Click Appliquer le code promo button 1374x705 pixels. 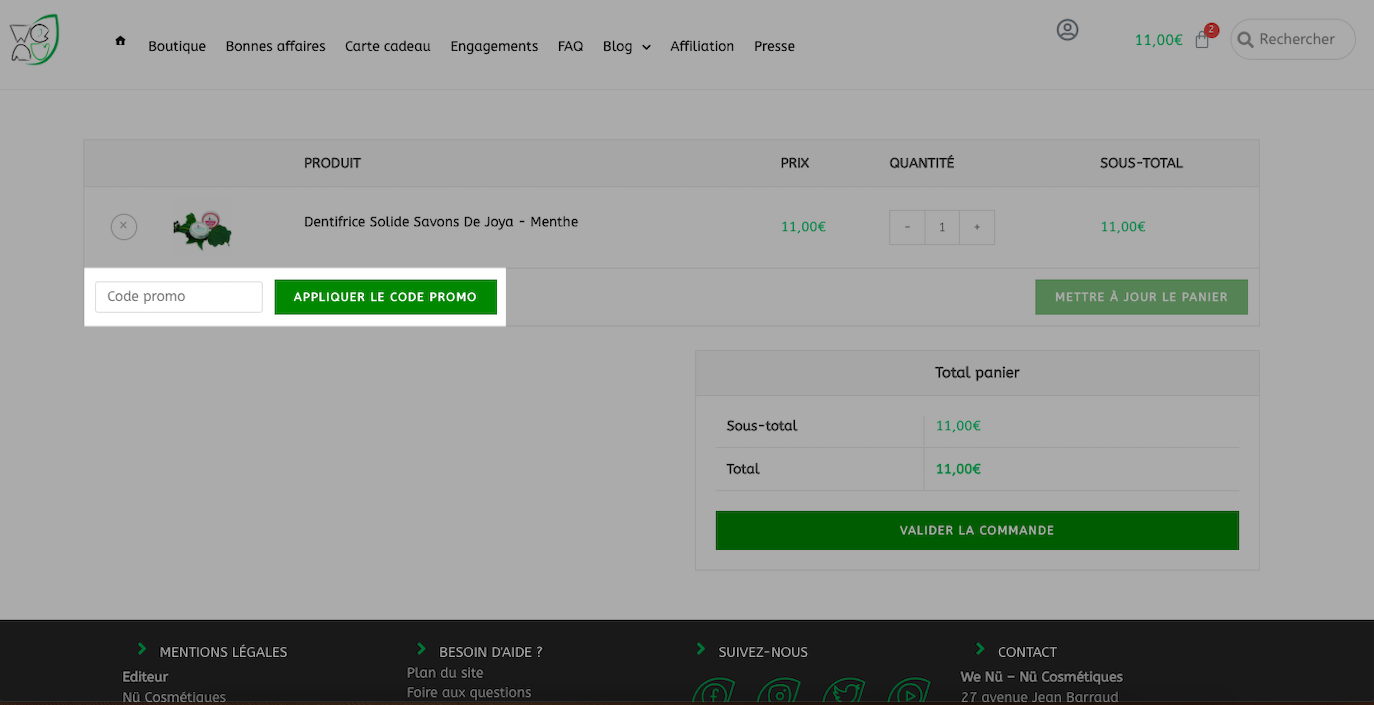point(386,297)
